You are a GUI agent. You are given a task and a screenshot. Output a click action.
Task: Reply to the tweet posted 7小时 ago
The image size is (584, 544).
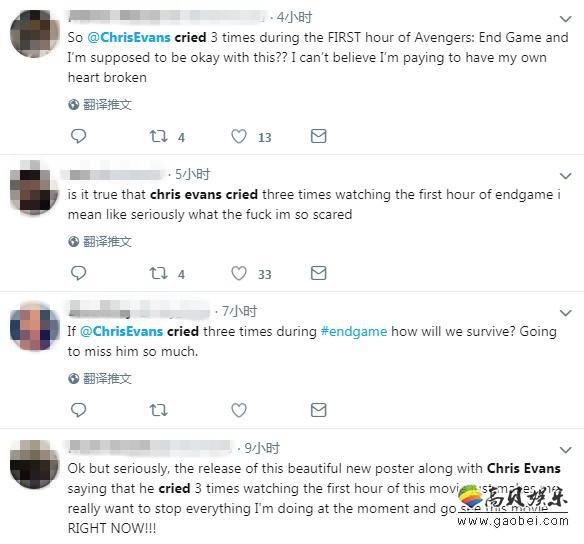tap(78, 410)
